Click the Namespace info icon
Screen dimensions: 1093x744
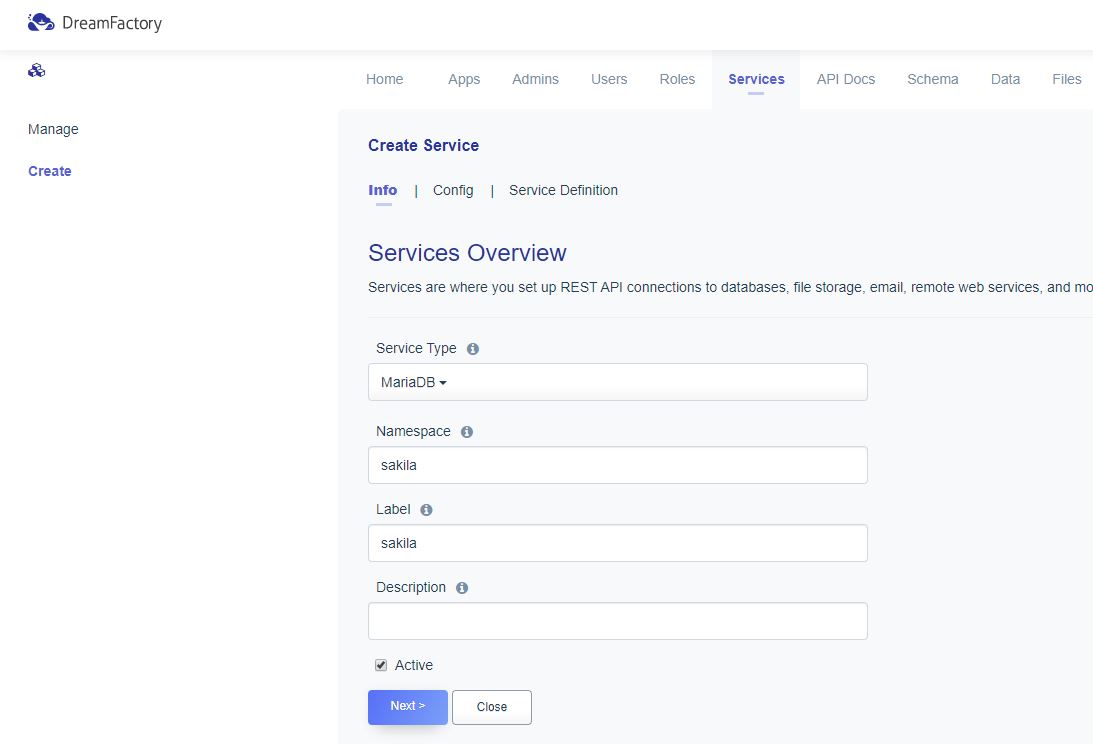pos(467,432)
